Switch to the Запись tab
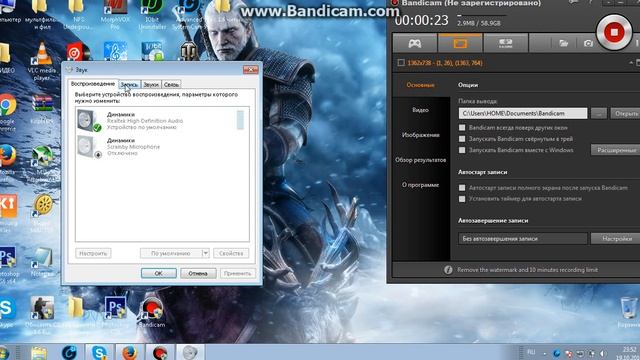 [x=129, y=84]
